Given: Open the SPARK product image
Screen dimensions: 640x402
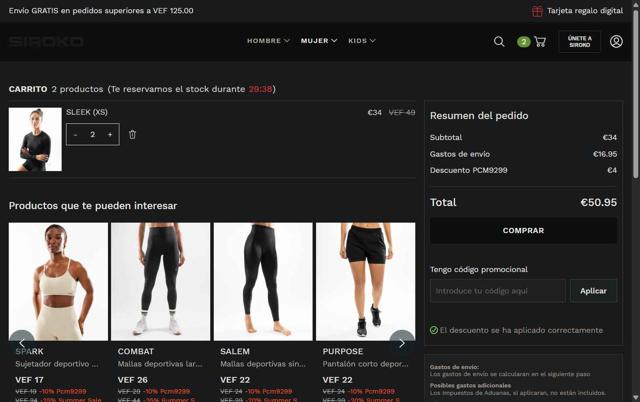Looking at the screenshot, I should (x=58, y=281).
